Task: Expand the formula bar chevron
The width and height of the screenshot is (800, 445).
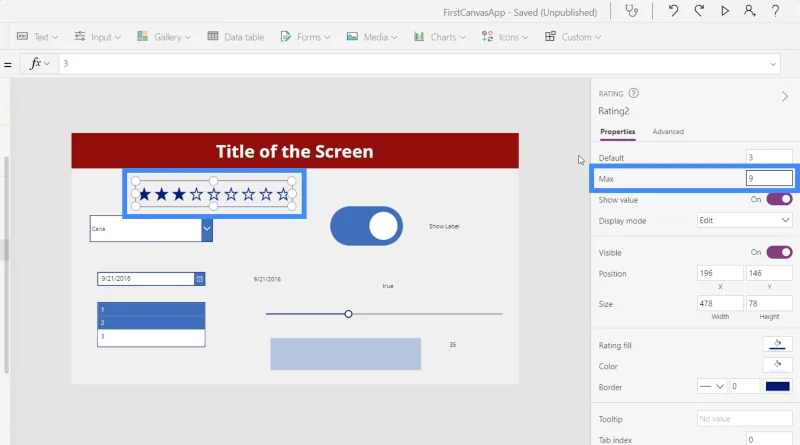Action: pos(773,64)
